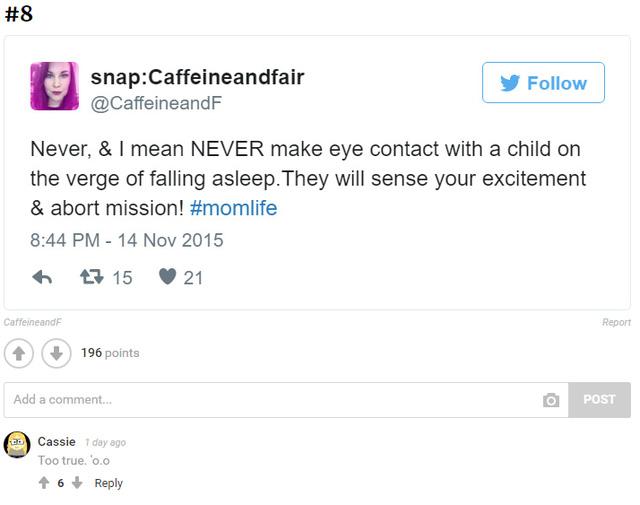Retweet the tweet via retweet icon
Viewport: 640px width, 505px height.
point(91,277)
